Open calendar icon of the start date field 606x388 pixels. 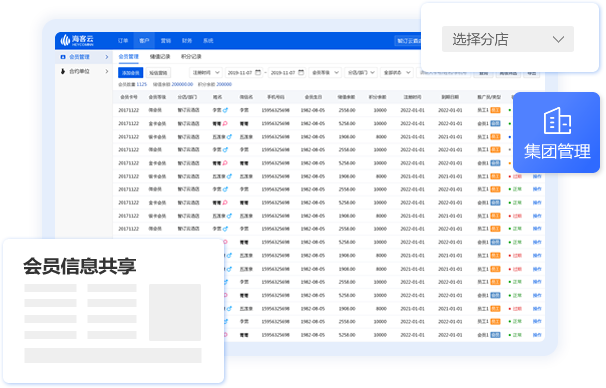point(258,72)
